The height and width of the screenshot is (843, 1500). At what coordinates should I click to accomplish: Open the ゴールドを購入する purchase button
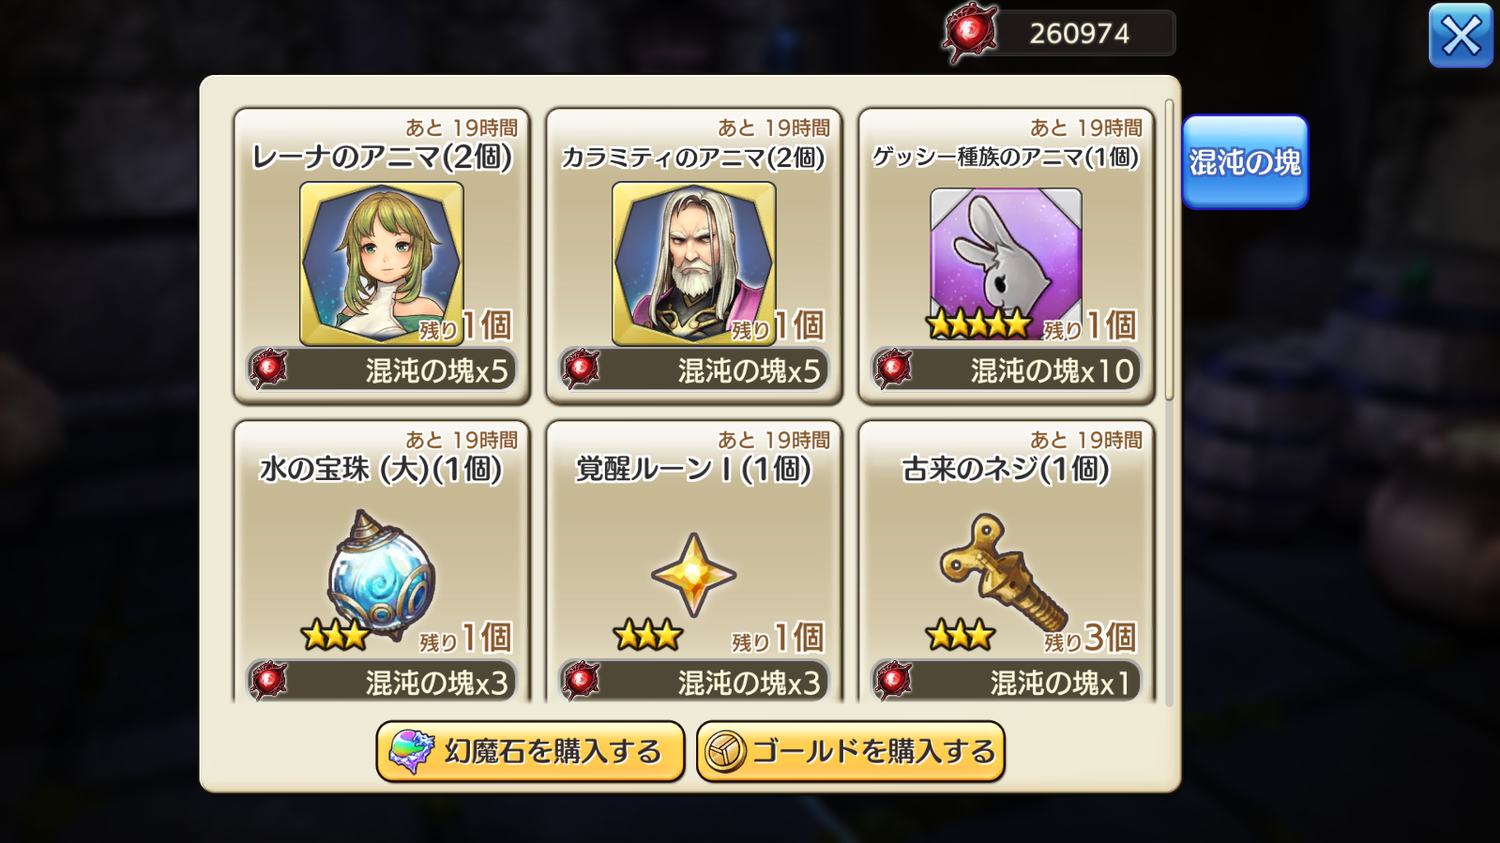pos(851,752)
